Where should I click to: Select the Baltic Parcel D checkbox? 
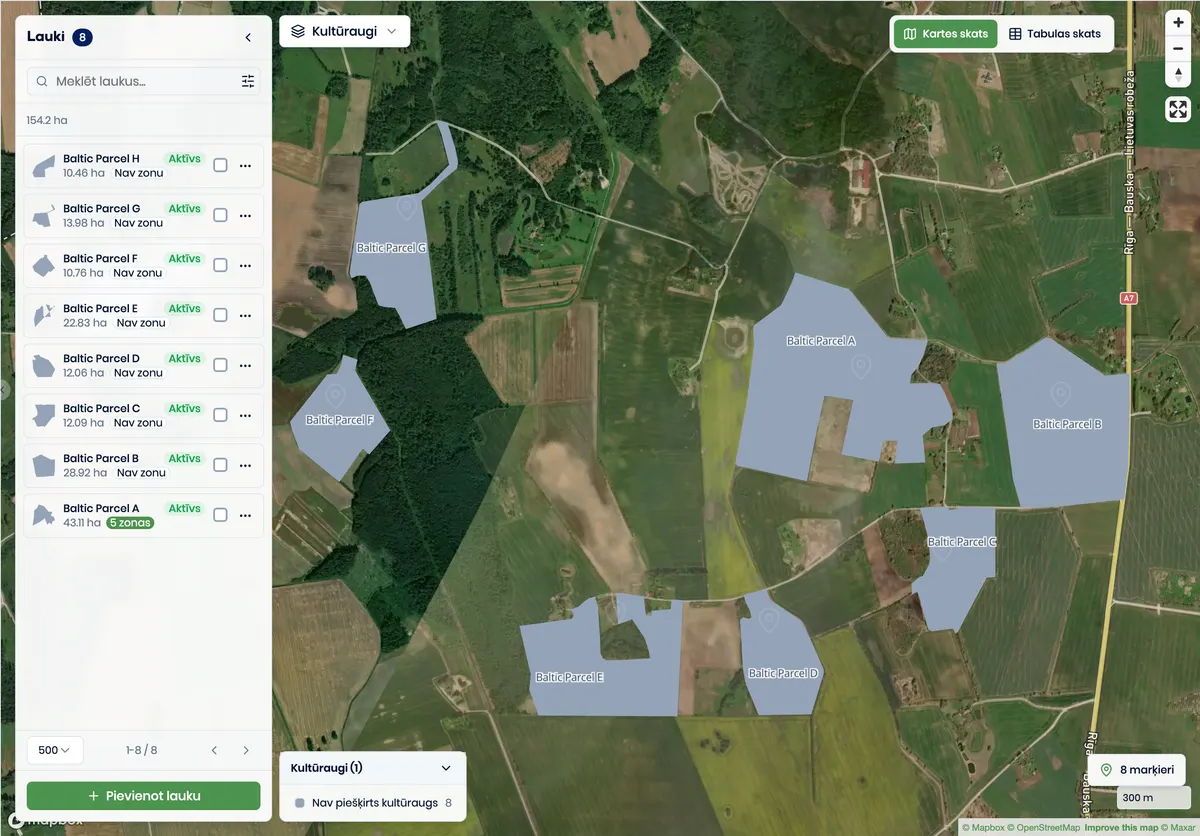pos(220,366)
